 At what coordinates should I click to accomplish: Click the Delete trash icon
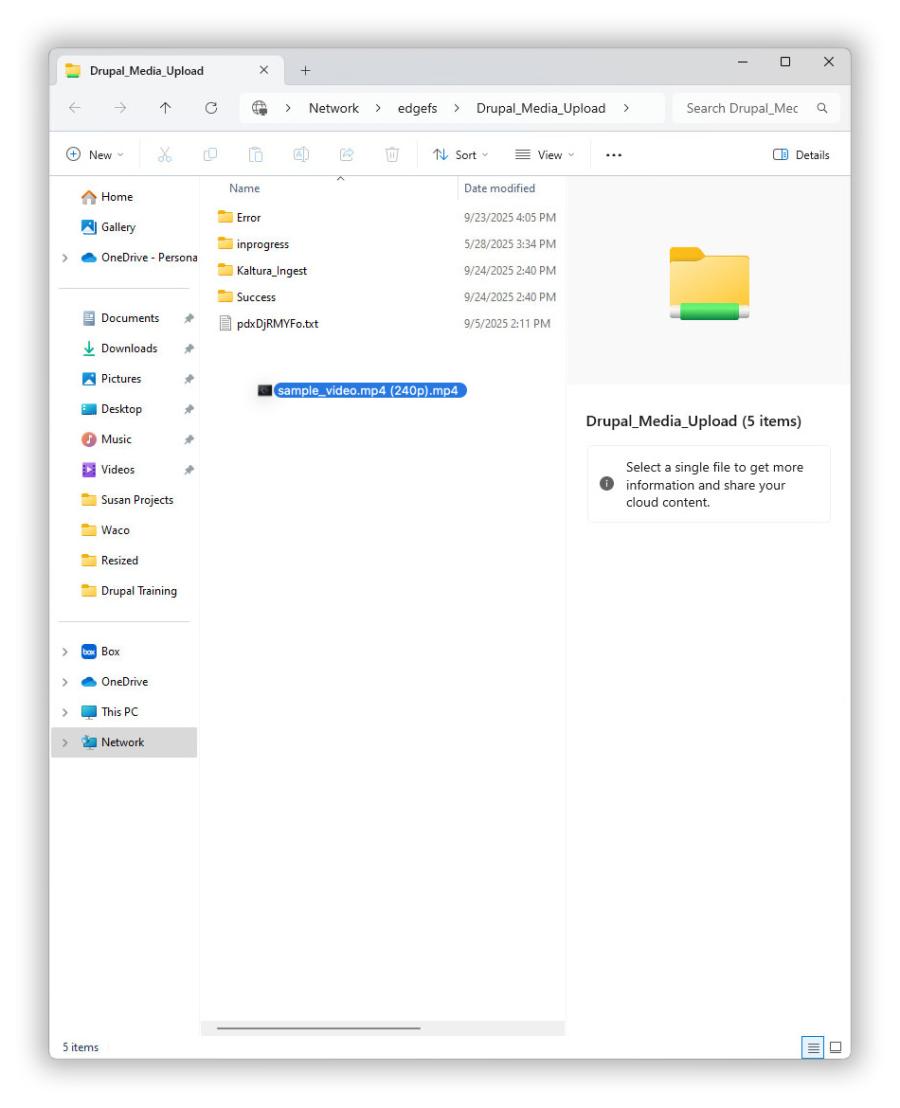(392, 155)
